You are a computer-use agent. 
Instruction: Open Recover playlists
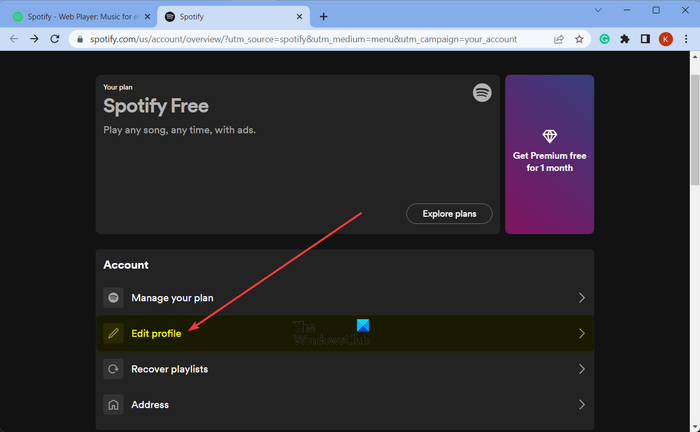point(345,369)
